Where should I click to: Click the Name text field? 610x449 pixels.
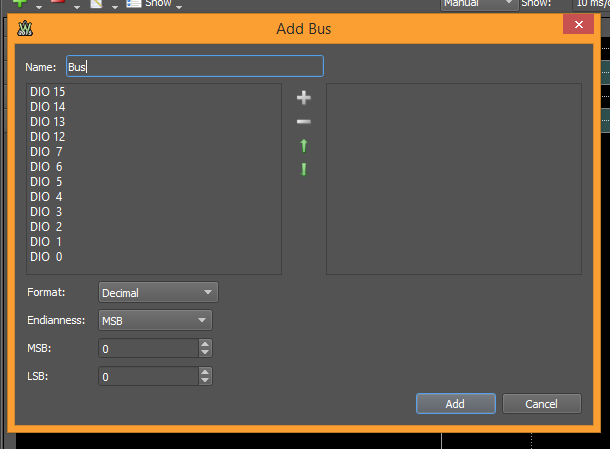coord(194,67)
